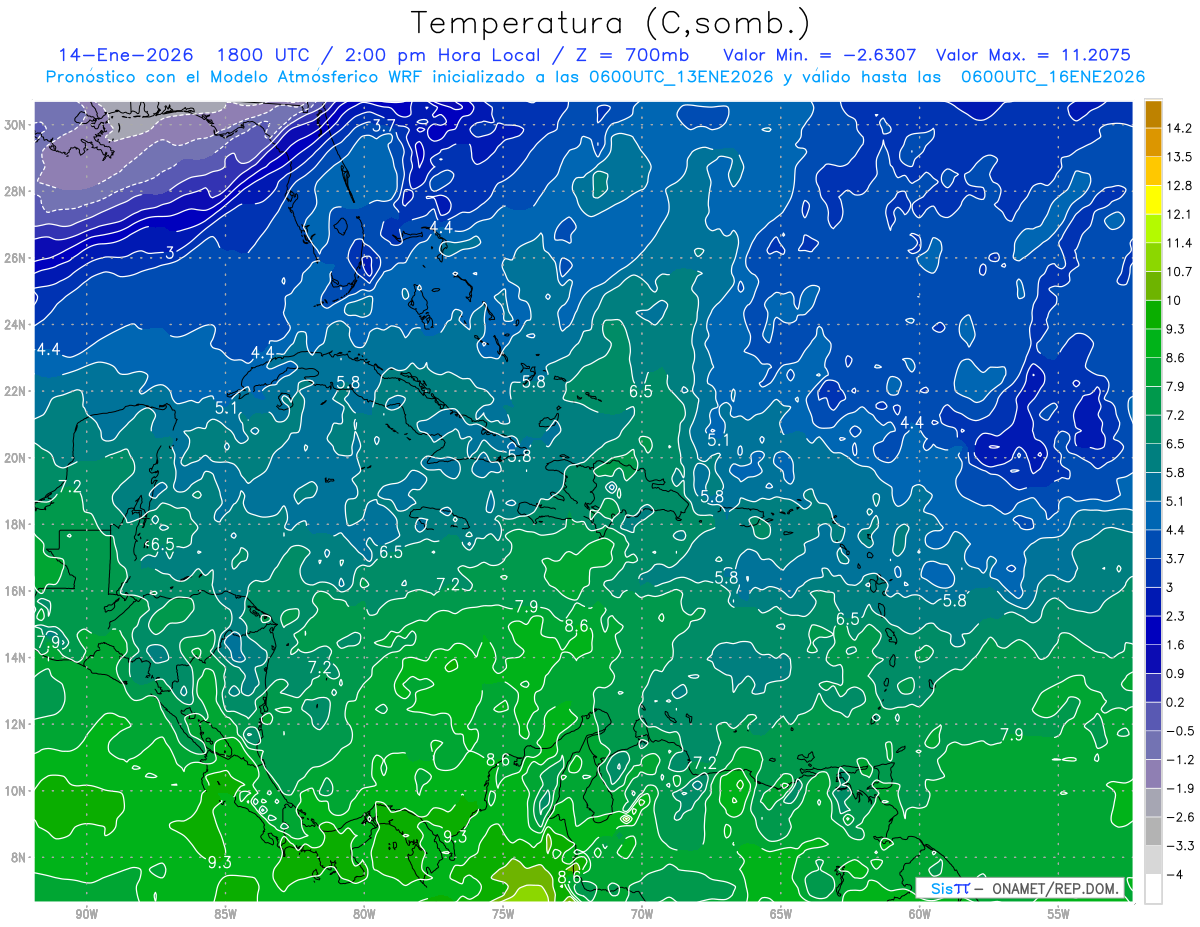
Task: Click the '30N' latitude axis label
Action: pos(14,125)
